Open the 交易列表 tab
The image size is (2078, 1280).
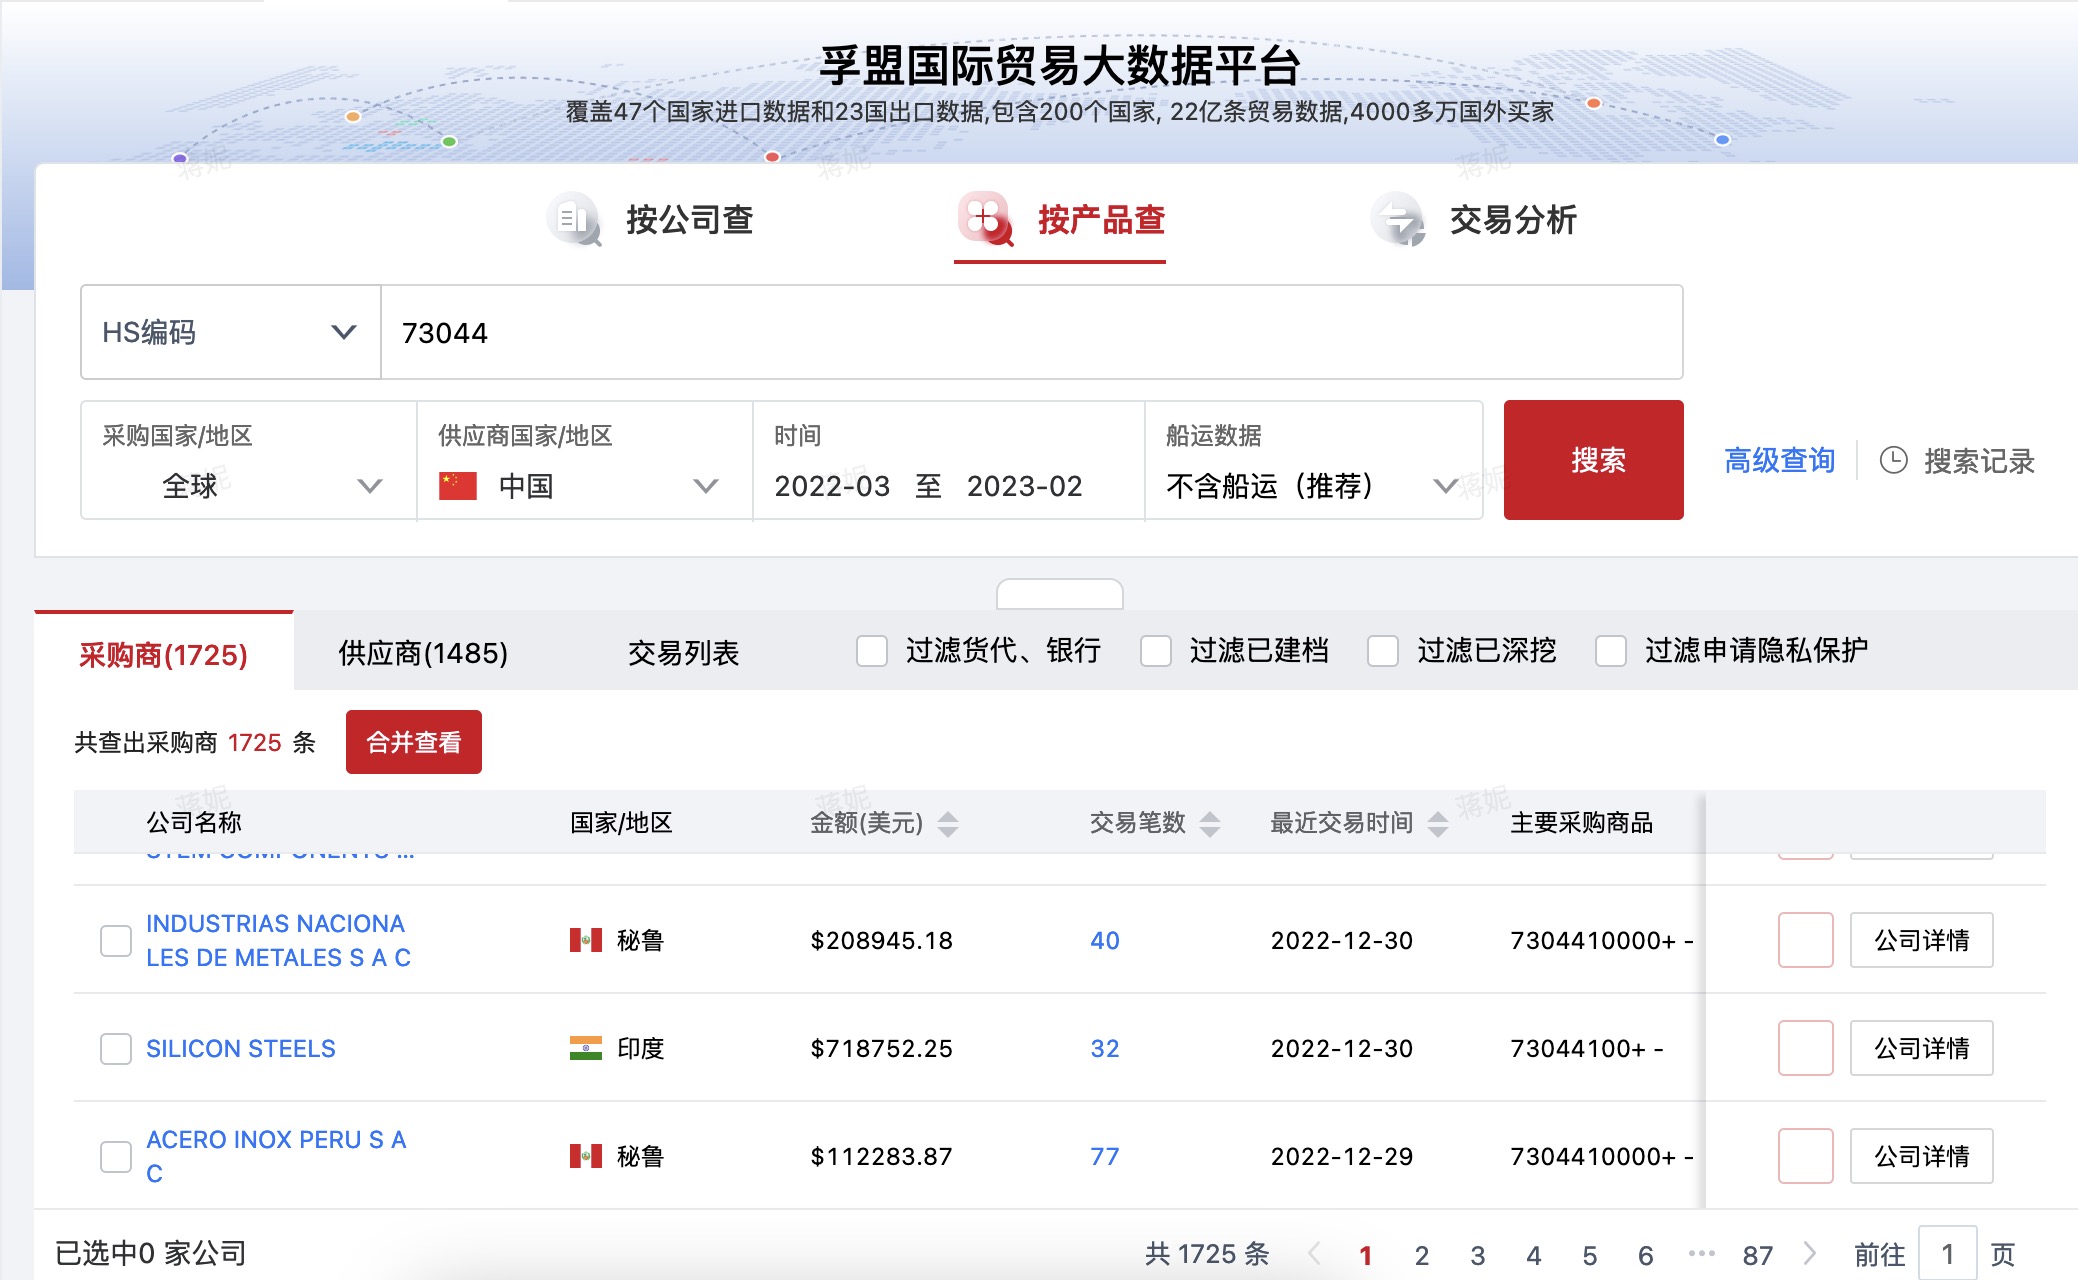click(x=685, y=652)
